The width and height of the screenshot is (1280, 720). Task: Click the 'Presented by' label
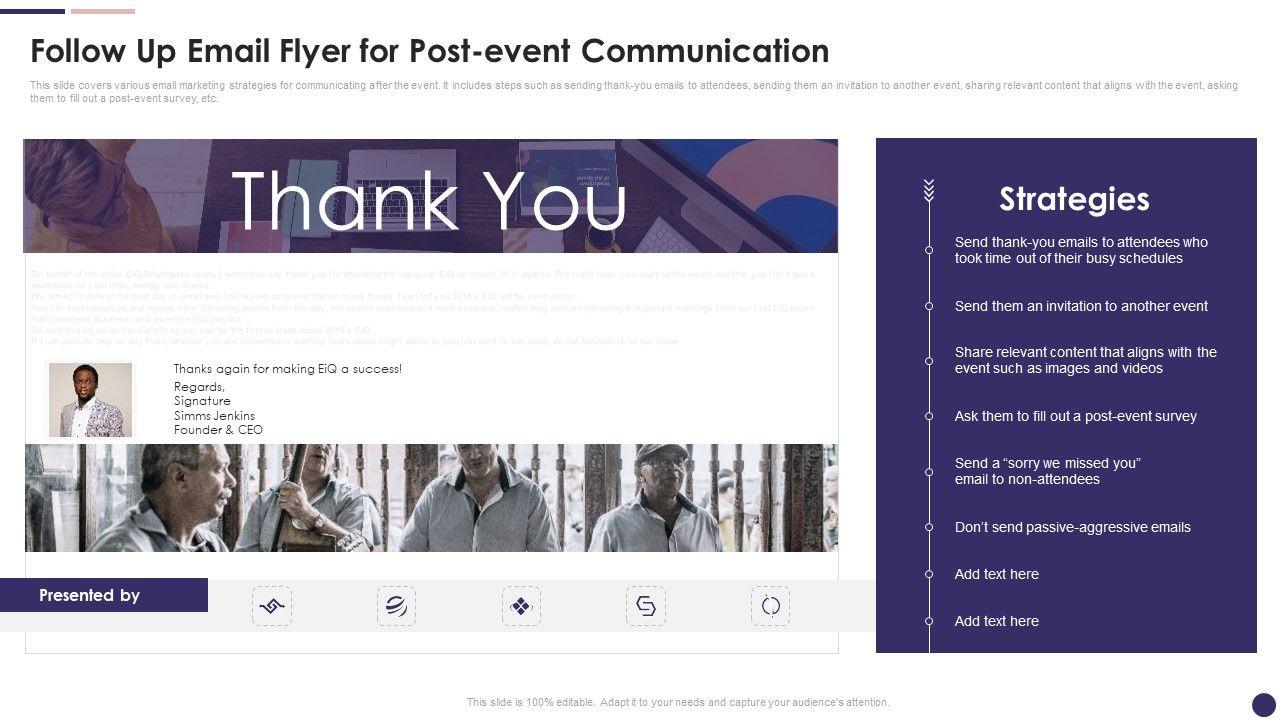(x=90, y=595)
